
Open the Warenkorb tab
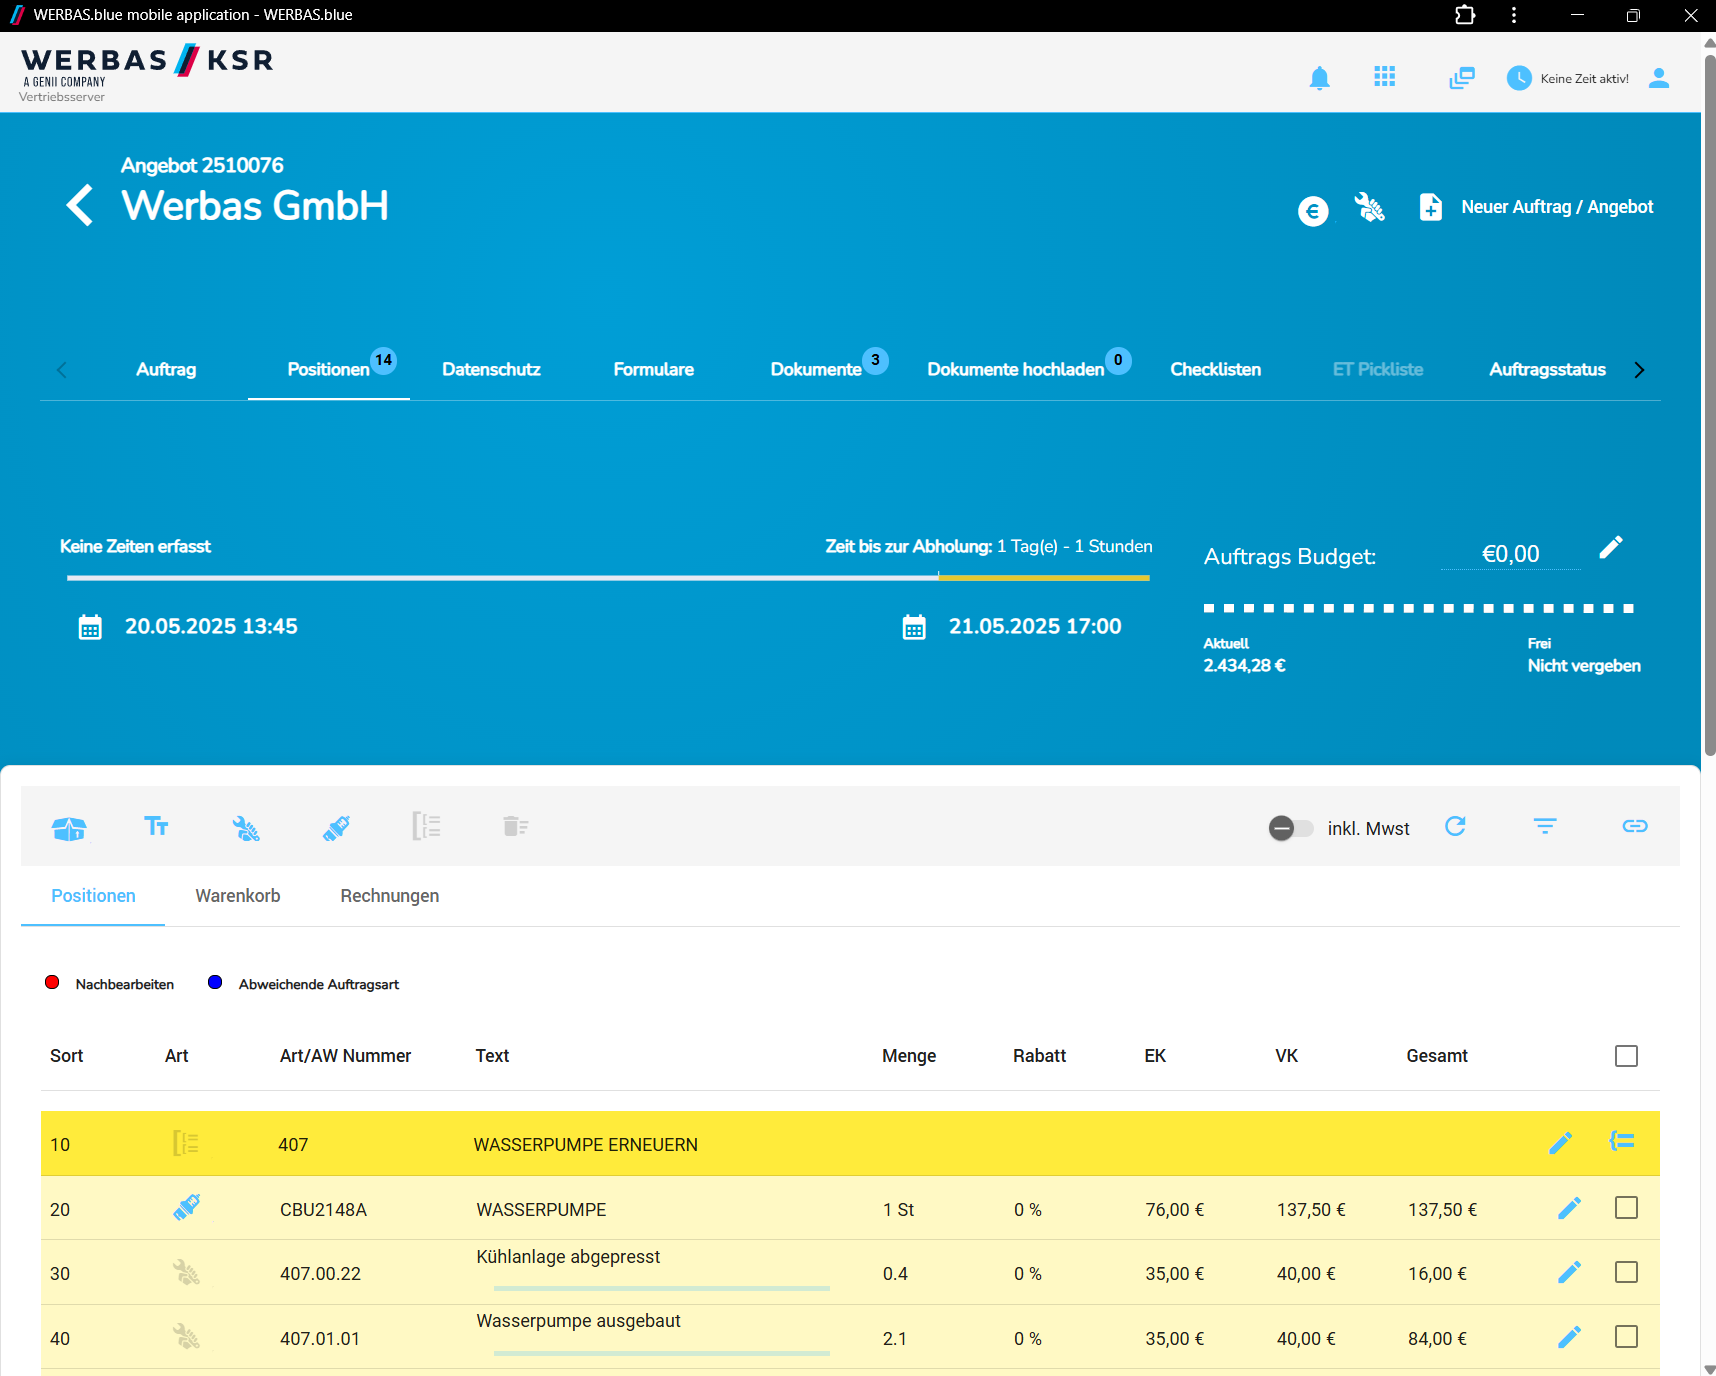click(x=238, y=896)
